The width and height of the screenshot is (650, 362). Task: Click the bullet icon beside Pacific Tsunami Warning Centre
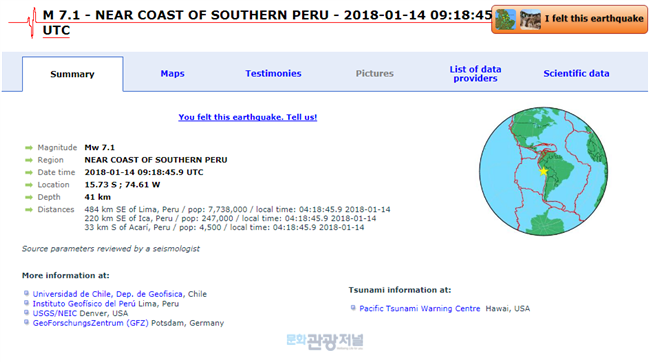click(353, 308)
